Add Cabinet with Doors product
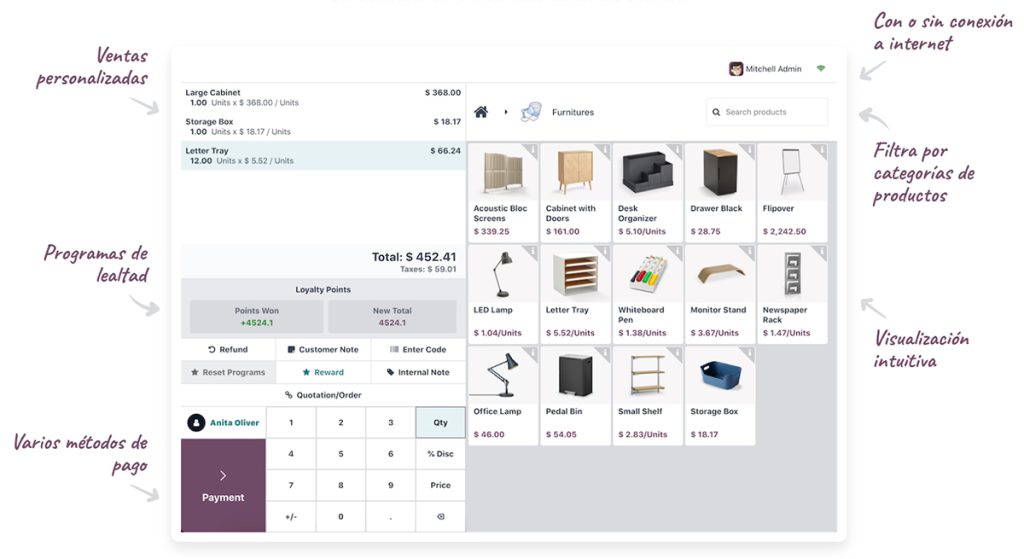This screenshot has width=1024, height=559. [x=575, y=193]
